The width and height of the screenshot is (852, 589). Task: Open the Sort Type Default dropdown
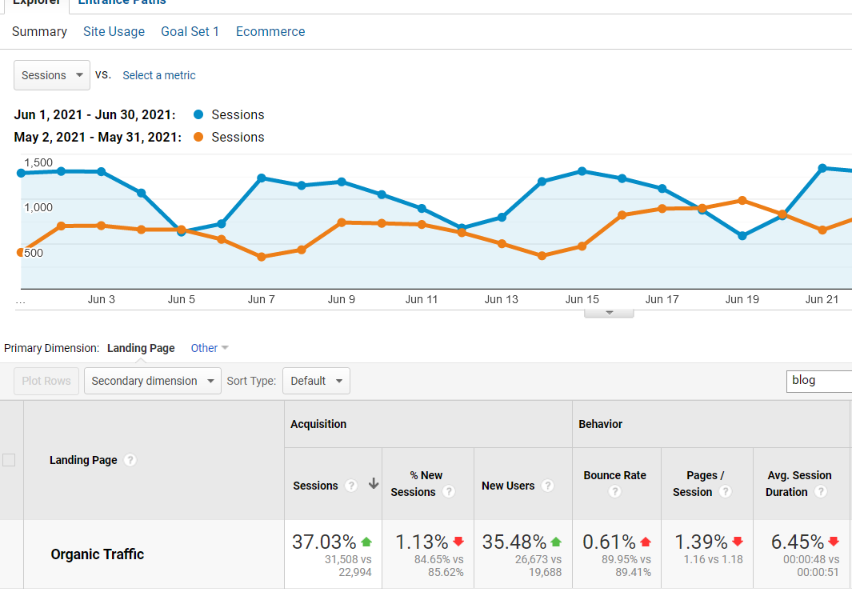(x=316, y=381)
